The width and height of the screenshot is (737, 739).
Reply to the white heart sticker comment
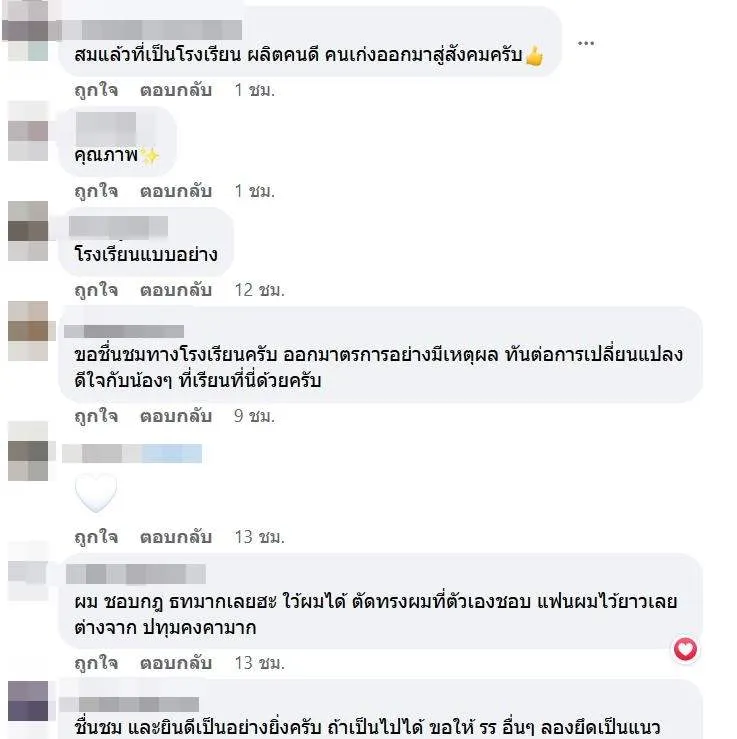pos(176,537)
